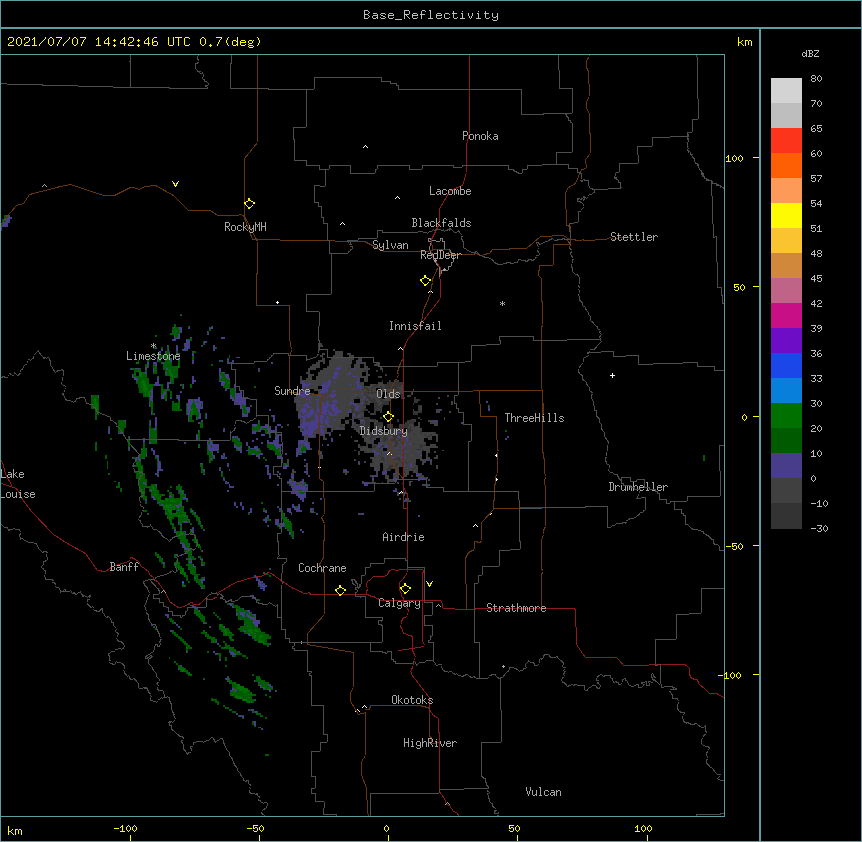The height and width of the screenshot is (842, 862).
Task: Click the Vulcan label
Action: (543, 792)
